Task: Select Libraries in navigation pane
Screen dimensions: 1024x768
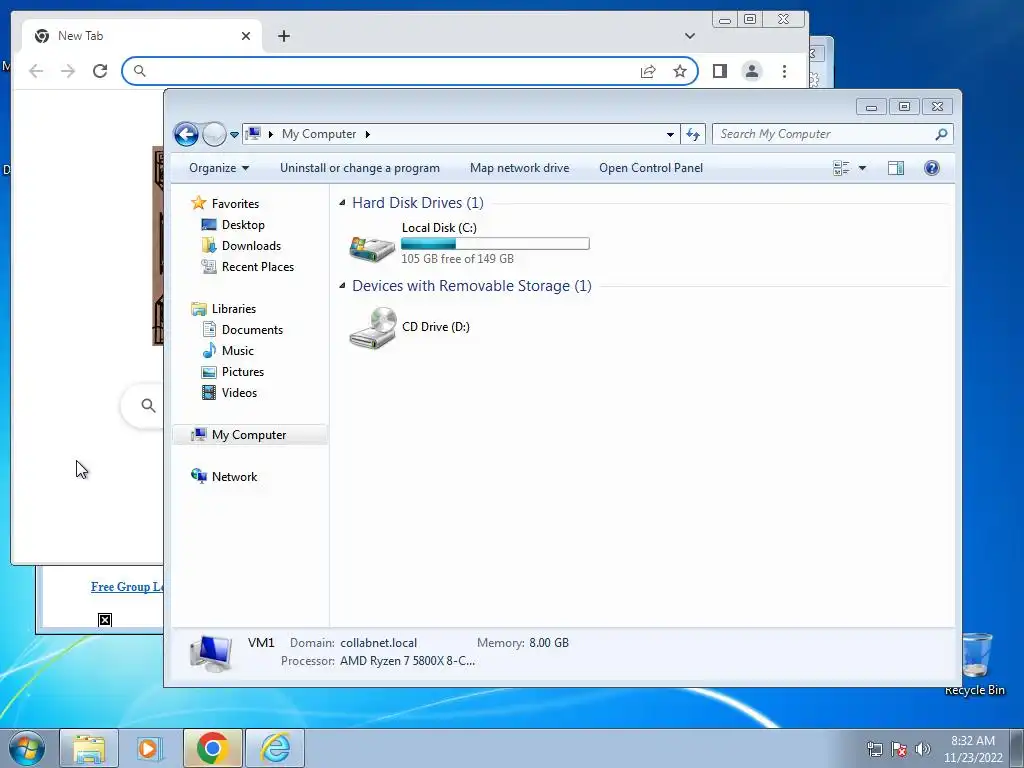Action: (223, 309)
